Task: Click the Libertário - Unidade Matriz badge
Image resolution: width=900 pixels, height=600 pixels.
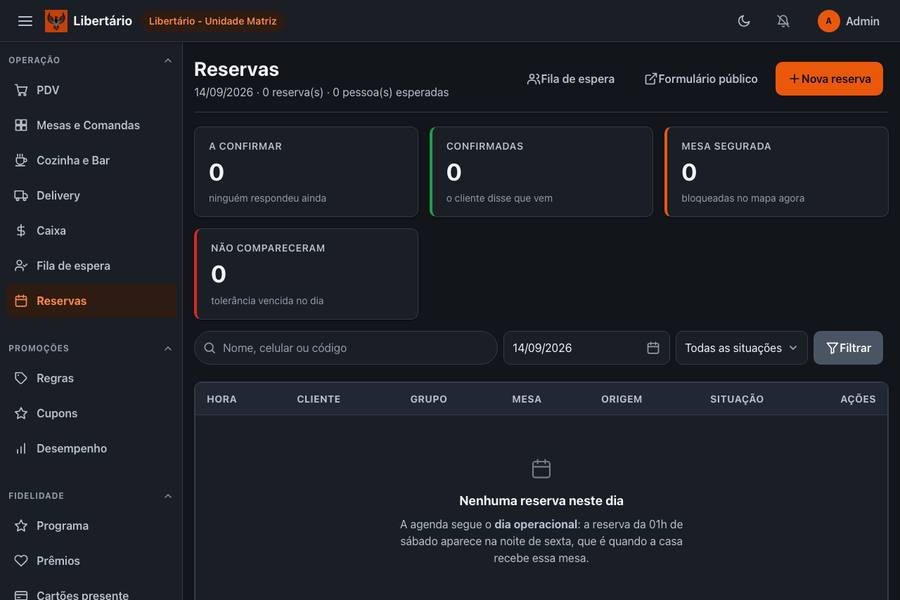Action: (212, 21)
